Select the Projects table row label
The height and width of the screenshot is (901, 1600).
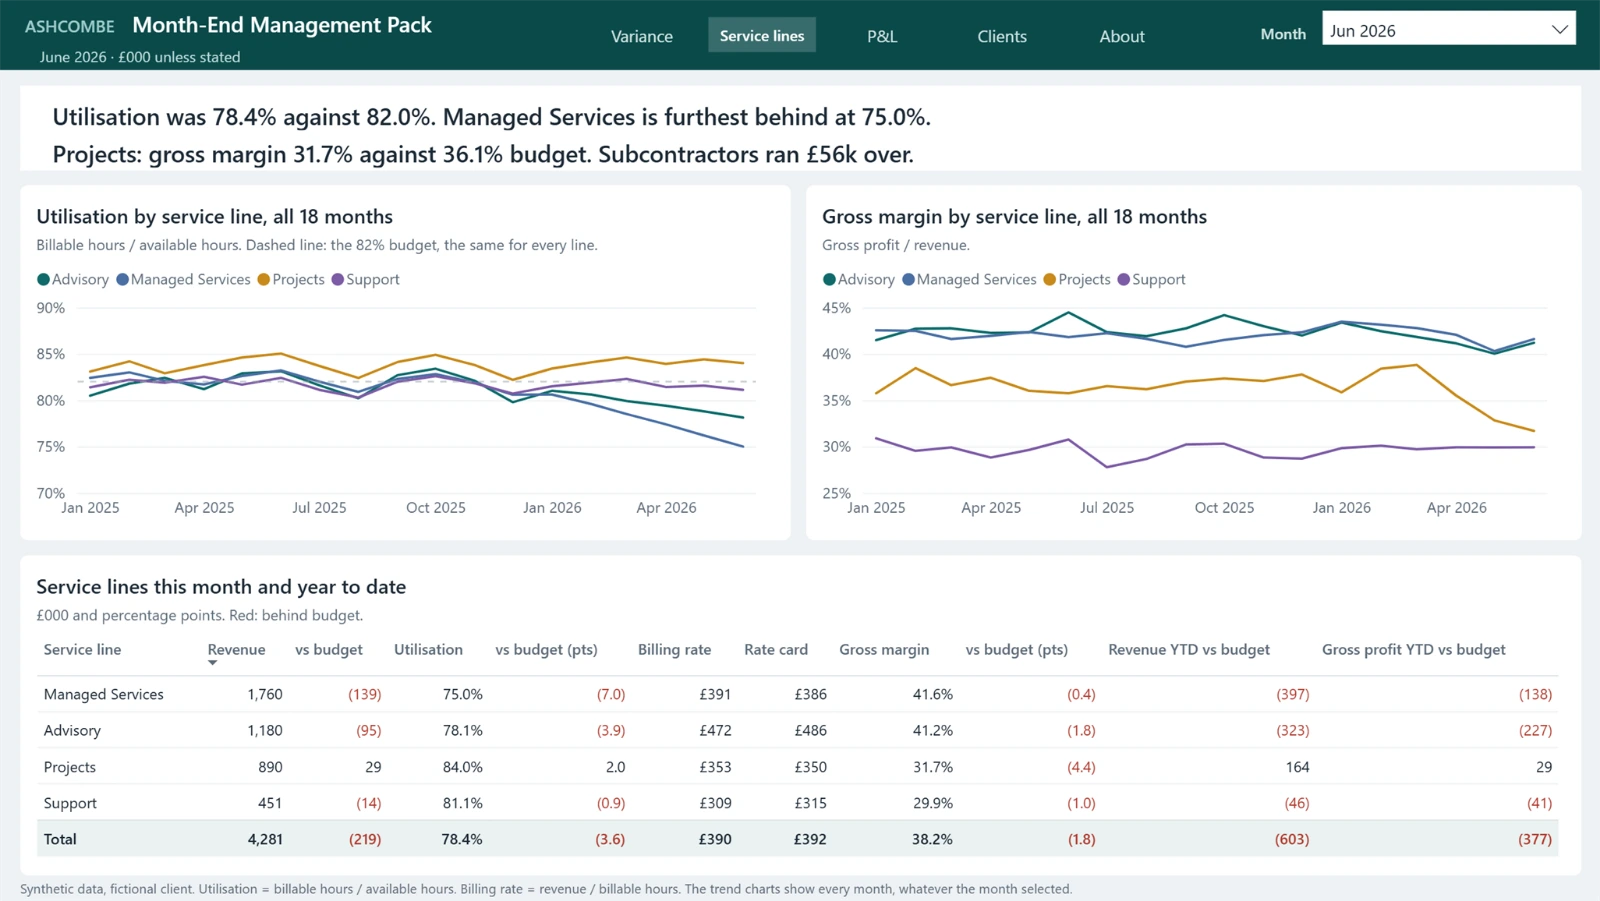coord(69,767)
